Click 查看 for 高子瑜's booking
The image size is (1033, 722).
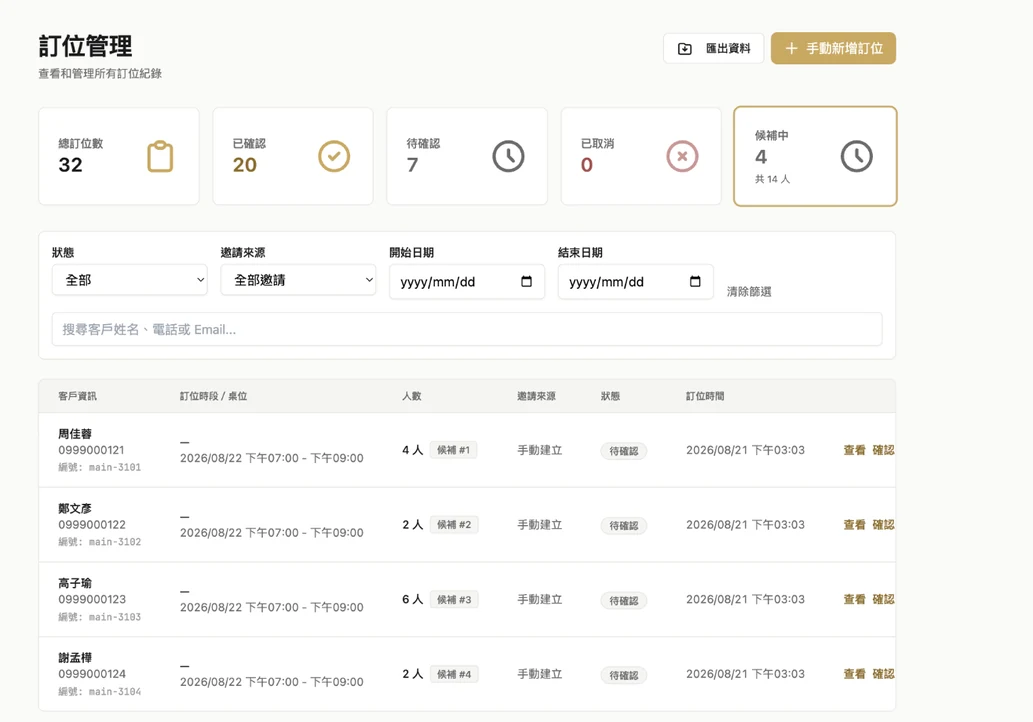tap(854, 599)
